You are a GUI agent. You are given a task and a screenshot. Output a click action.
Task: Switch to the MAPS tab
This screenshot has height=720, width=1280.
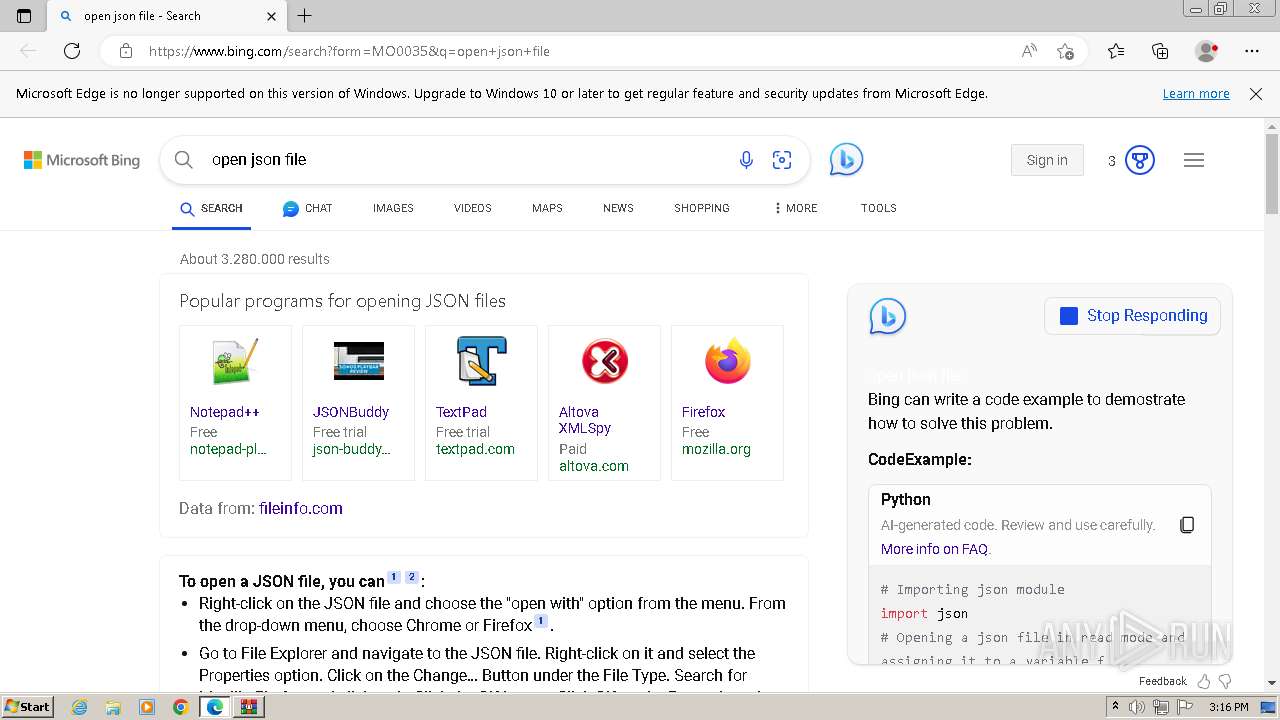click(x=547, y=208)
